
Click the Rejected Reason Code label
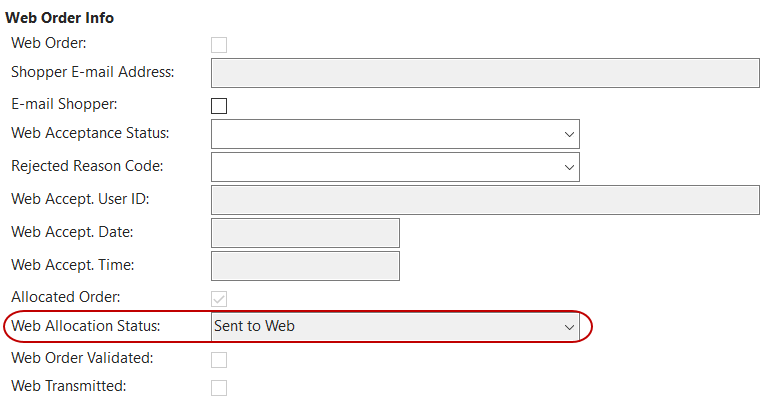(87, 166)
